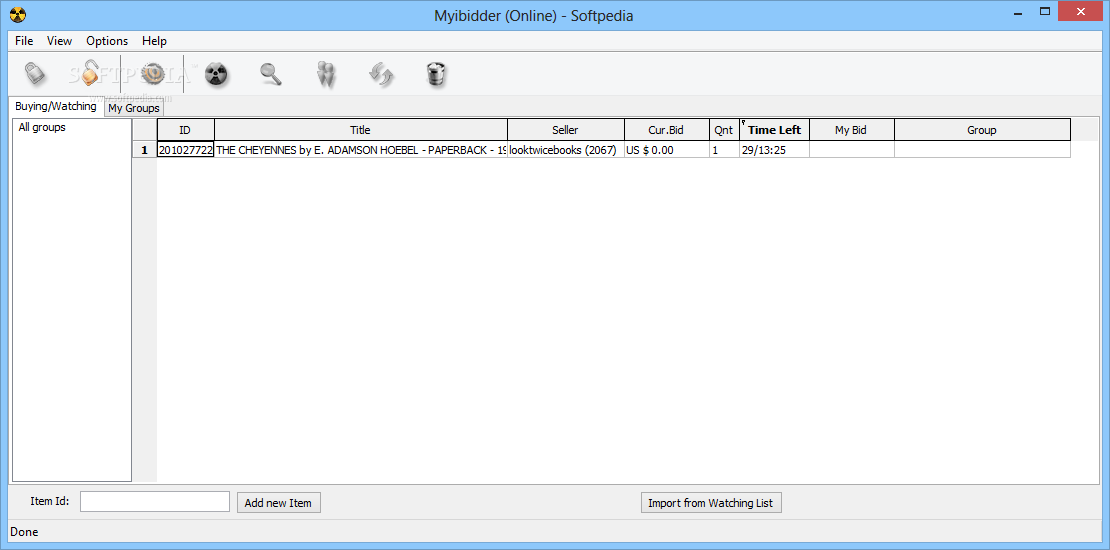Click the empty My Bid cell in row 1

[x=852, y=150]
